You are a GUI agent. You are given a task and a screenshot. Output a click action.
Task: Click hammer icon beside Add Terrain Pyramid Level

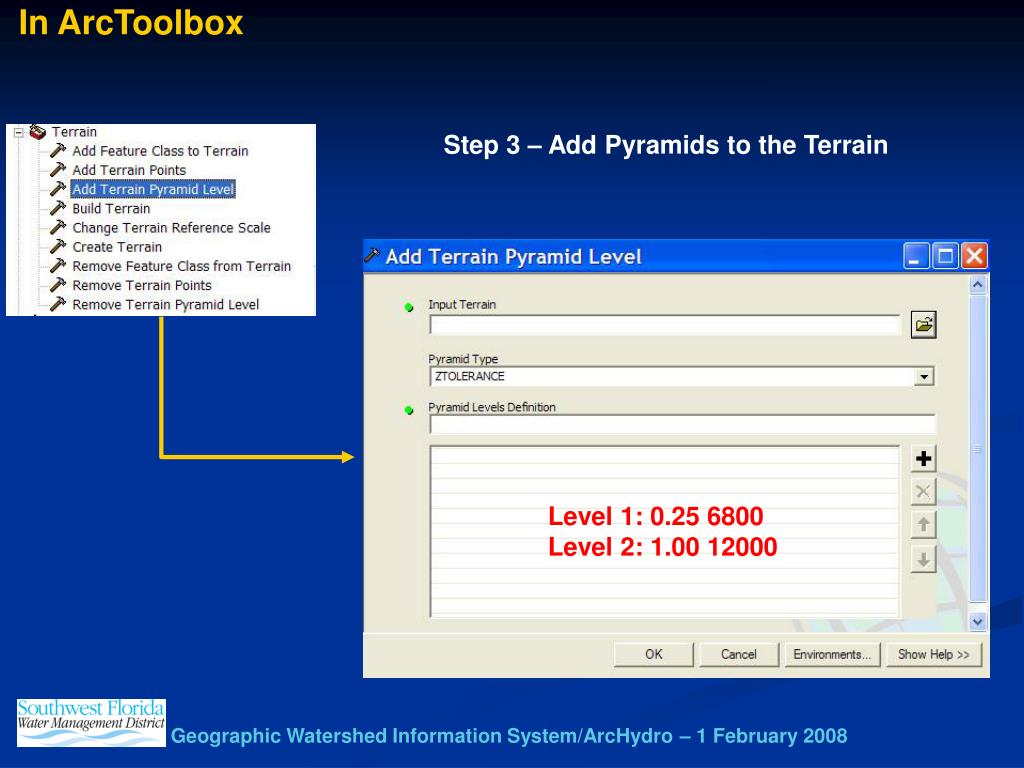pyautogui.click(x=58, y=189)
